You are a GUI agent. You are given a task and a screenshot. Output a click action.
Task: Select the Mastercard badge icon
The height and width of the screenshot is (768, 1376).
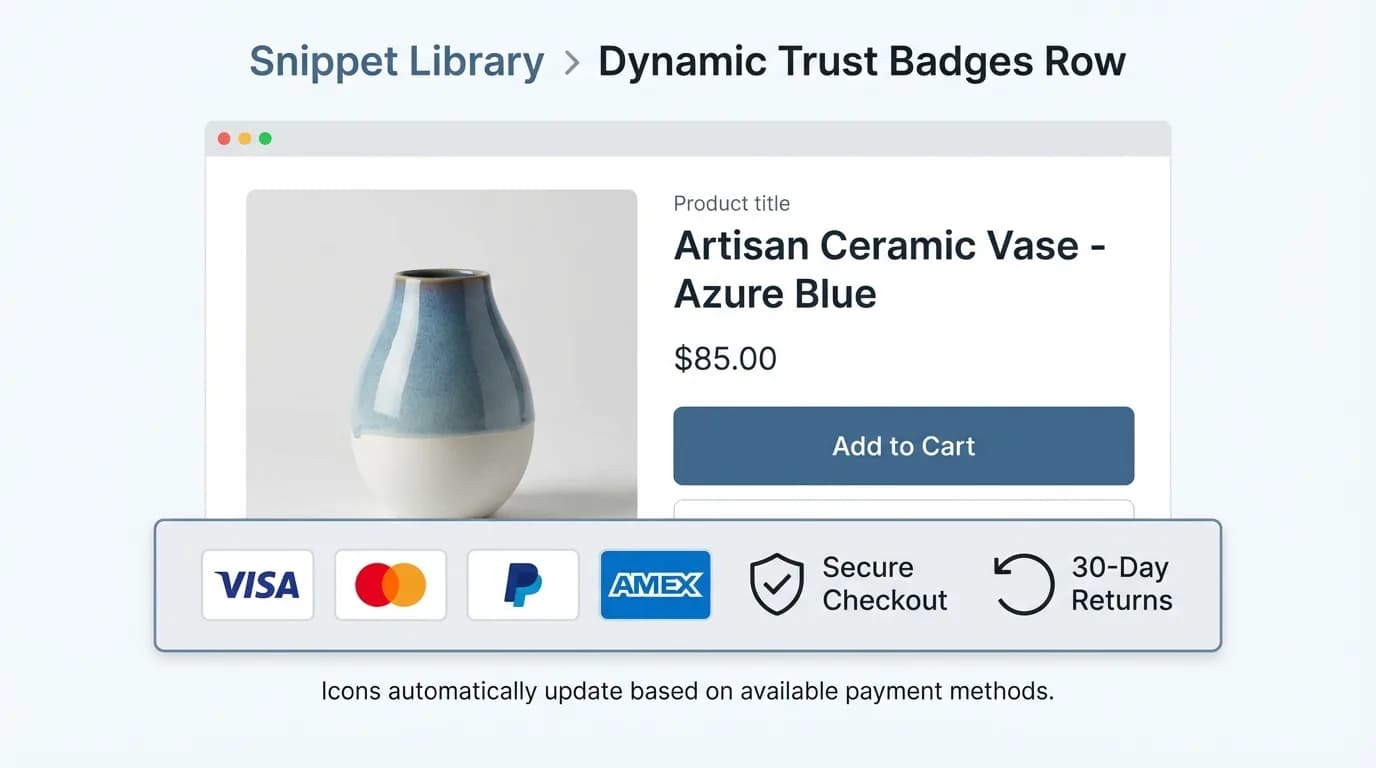coord(391,585)
